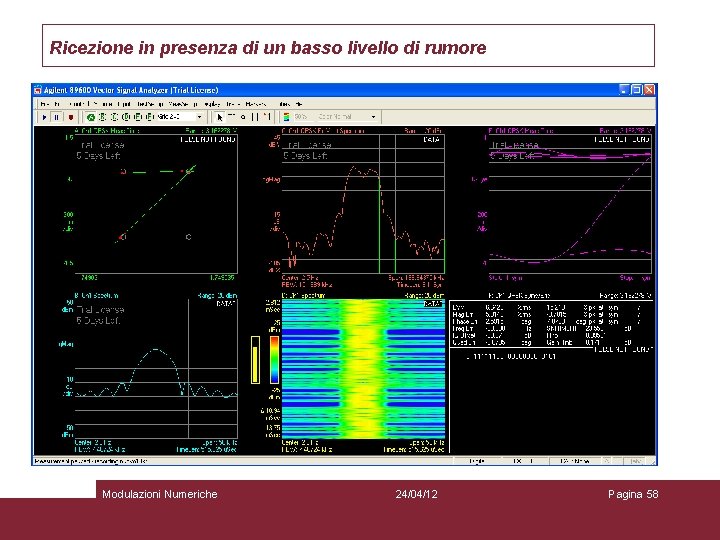Click the yellow level indicator bar
Screen dimensions: 720x540
tap(255, 360)
